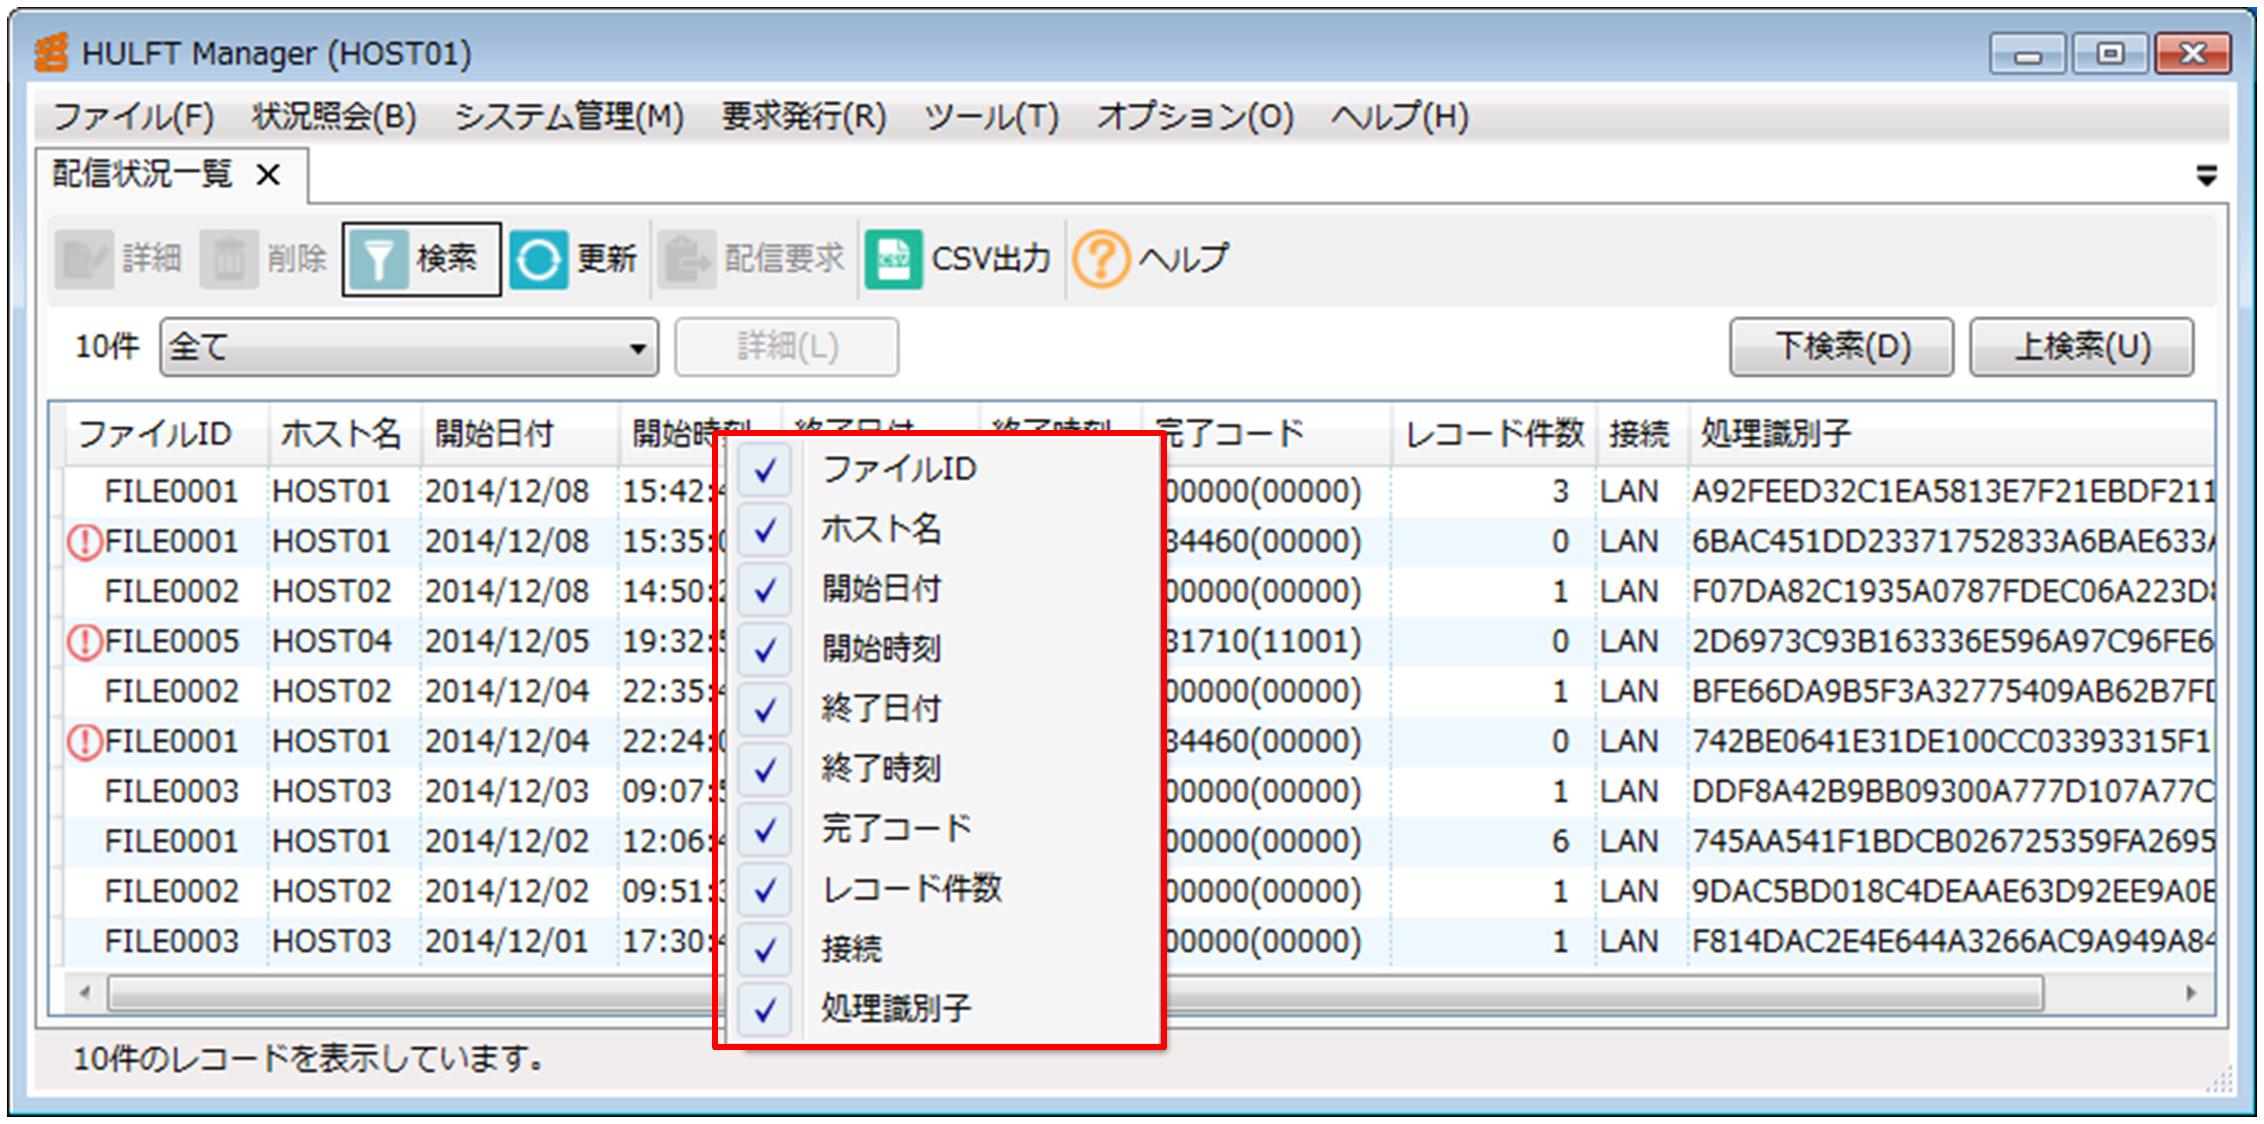Open the ヘルプ(H) menu
This screenshot has width=2264, height=1124.
click(1399, 117)
